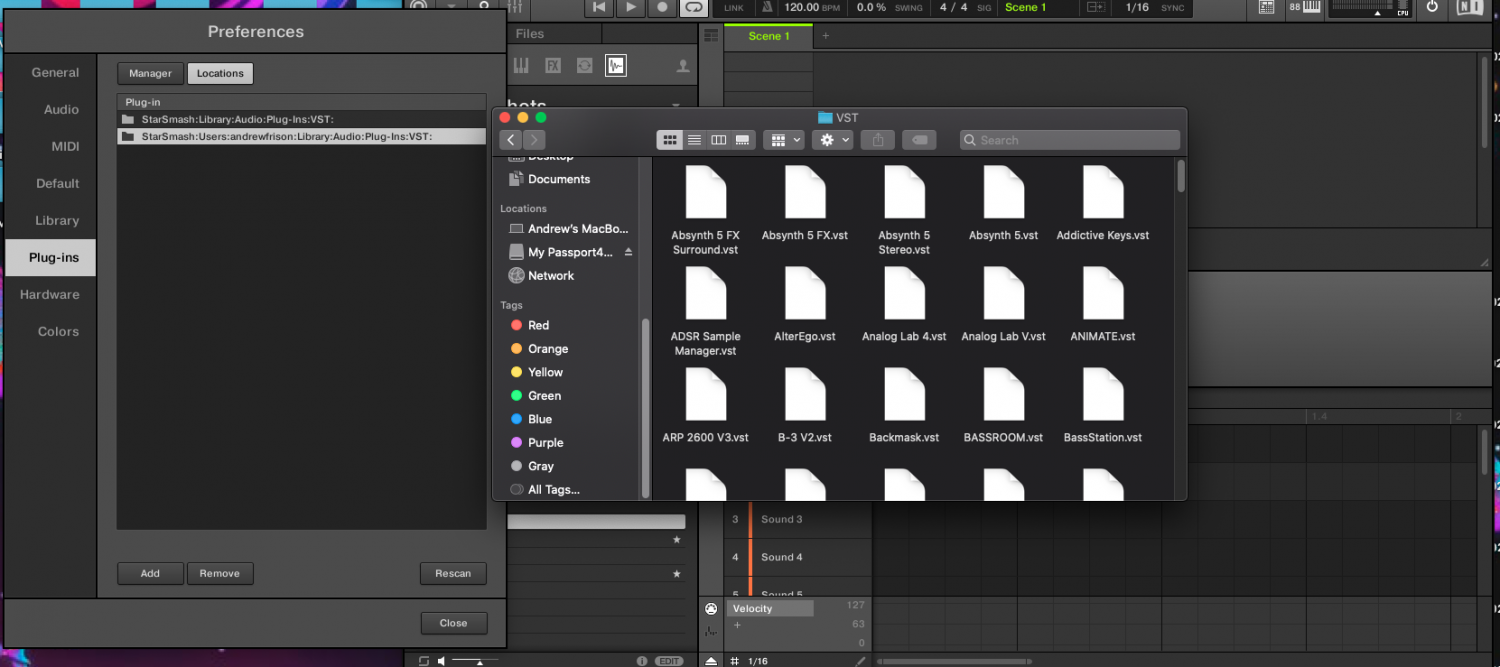Image resolution: width=1500 pixels, height=667 pixels.
Task: Open the Colors preferences tab
Action: click(58, 331)
